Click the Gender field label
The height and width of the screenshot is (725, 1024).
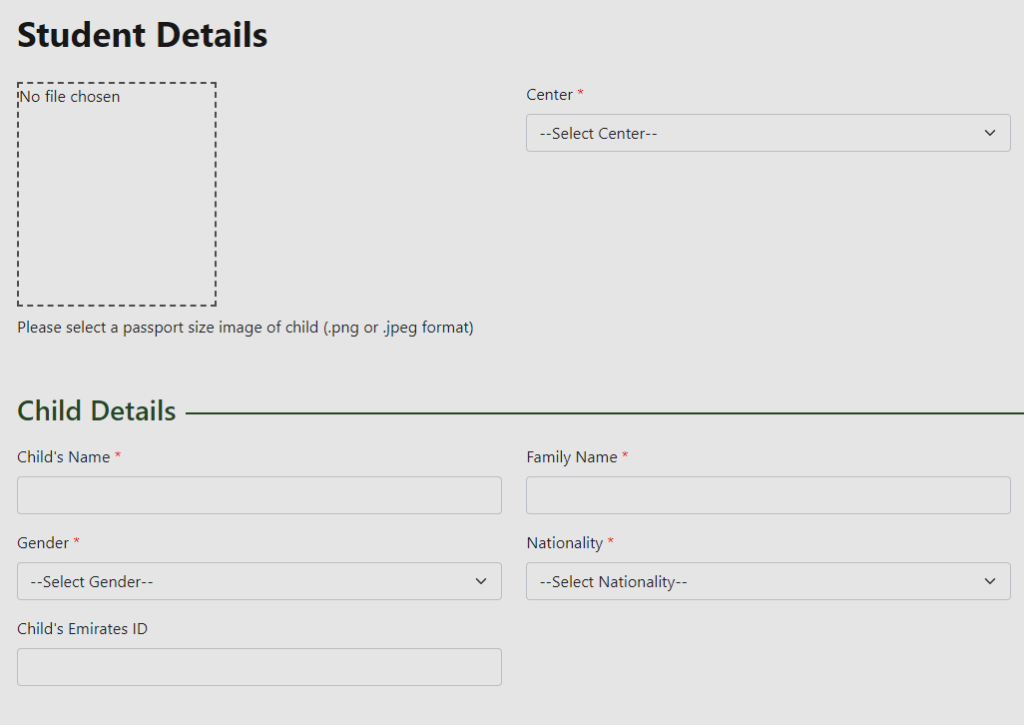click(43, 543)
